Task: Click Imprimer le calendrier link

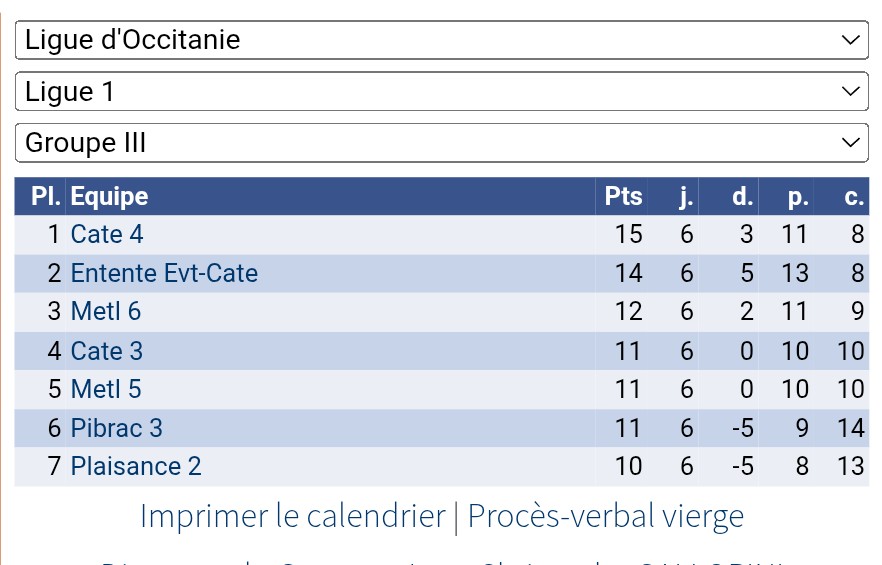Action: point(292,516)
